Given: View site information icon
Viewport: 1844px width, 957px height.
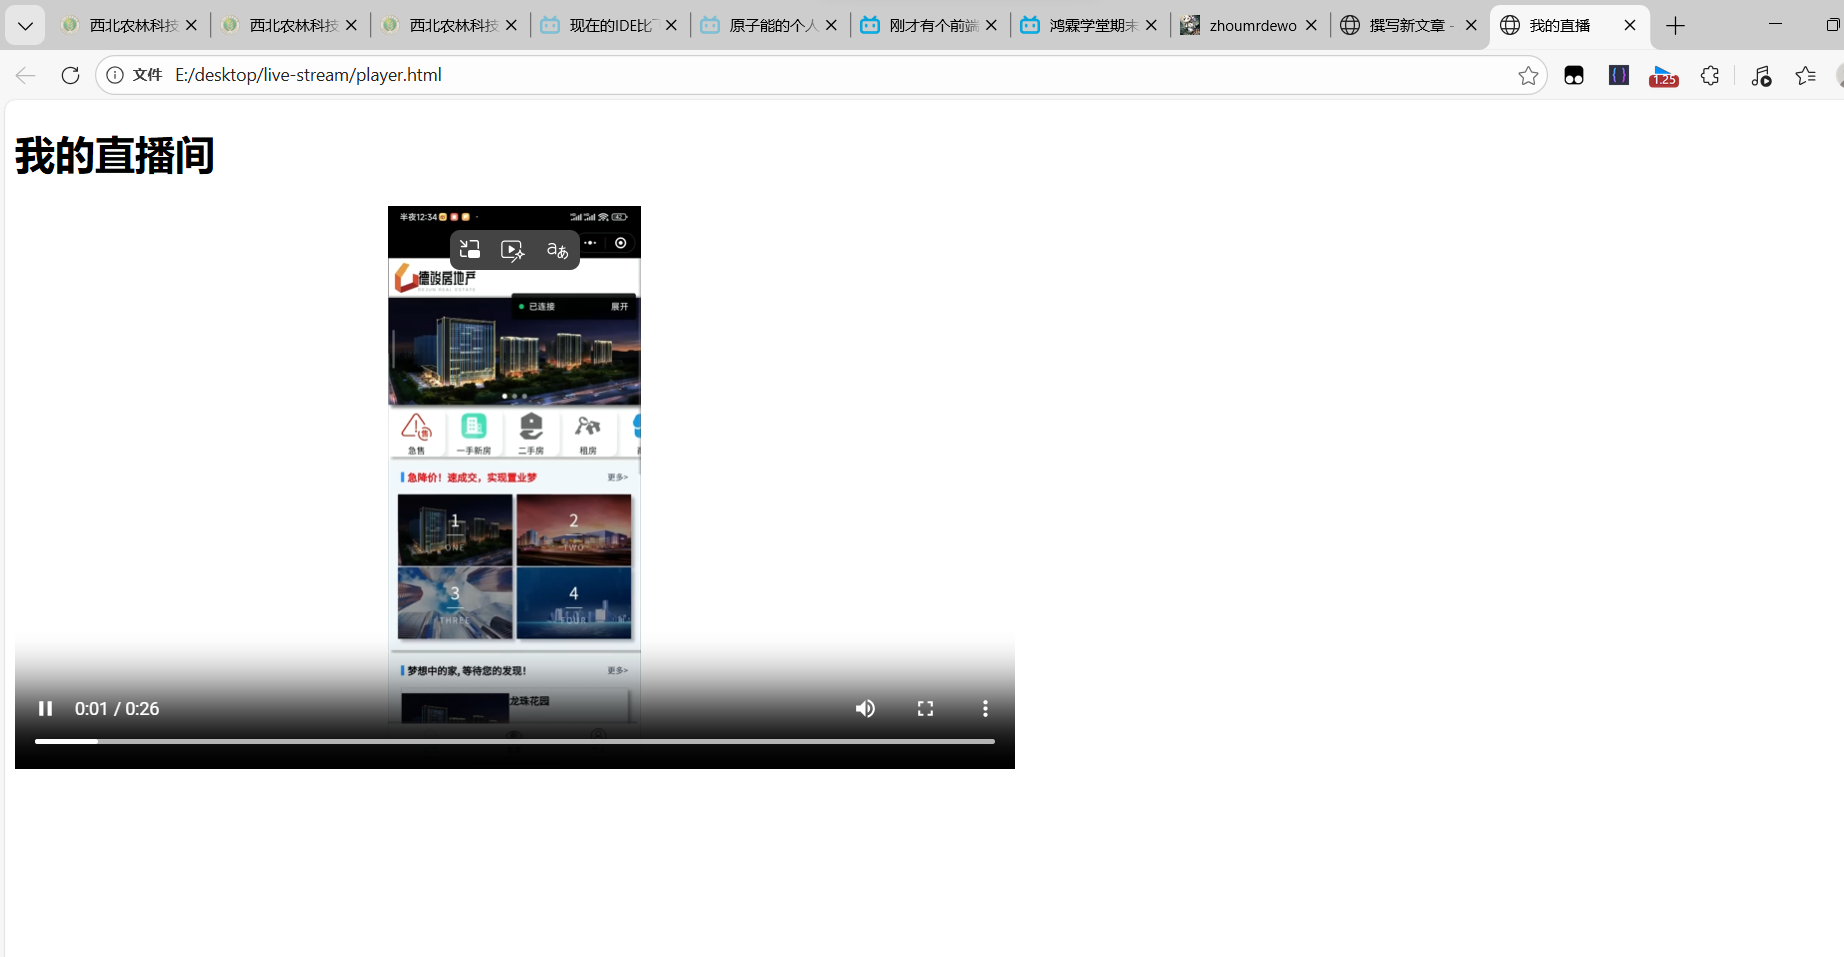Looking at the screenshot, I should [x=115, y=75].
